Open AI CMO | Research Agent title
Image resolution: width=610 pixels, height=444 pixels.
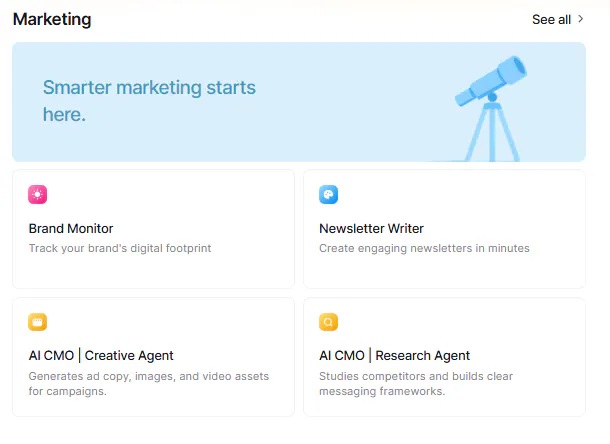click(x=394, y=355)
